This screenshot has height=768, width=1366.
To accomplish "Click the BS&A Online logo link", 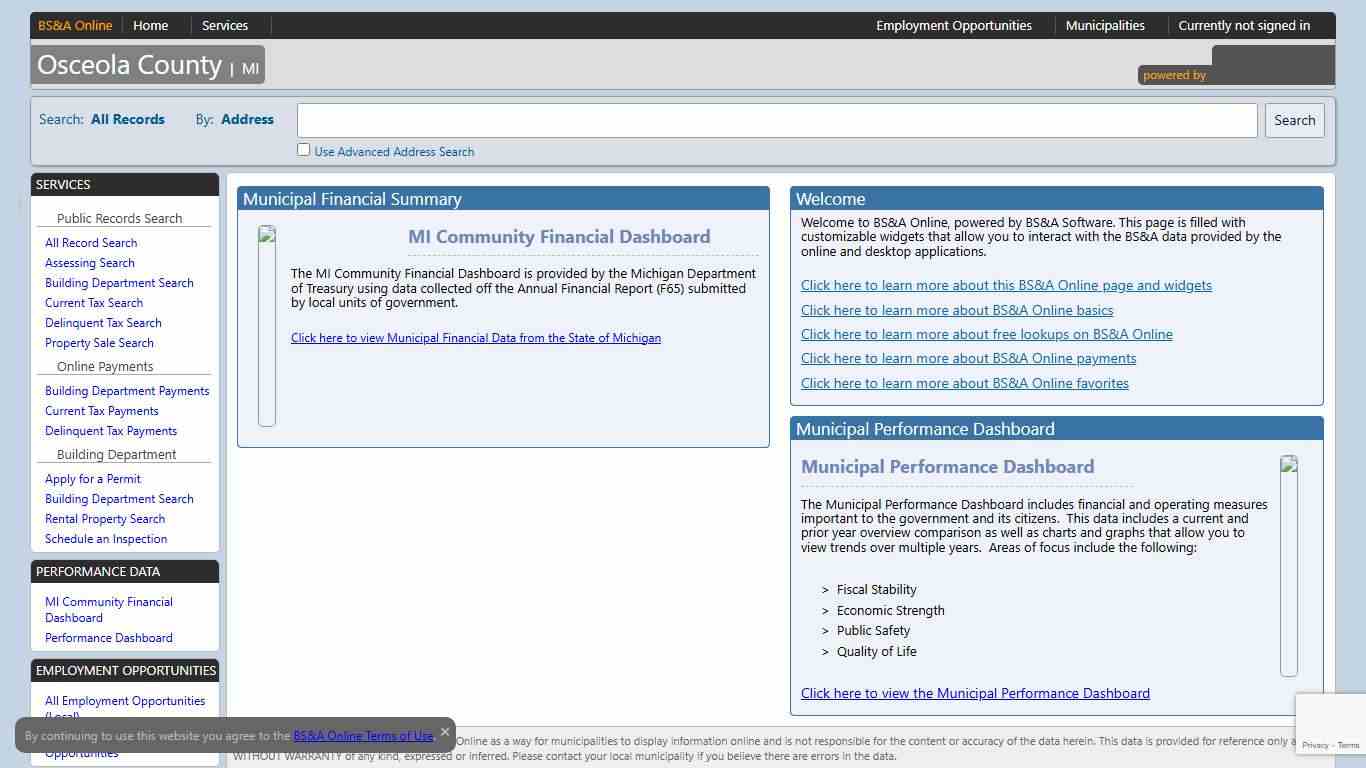I will pos(74,25).
